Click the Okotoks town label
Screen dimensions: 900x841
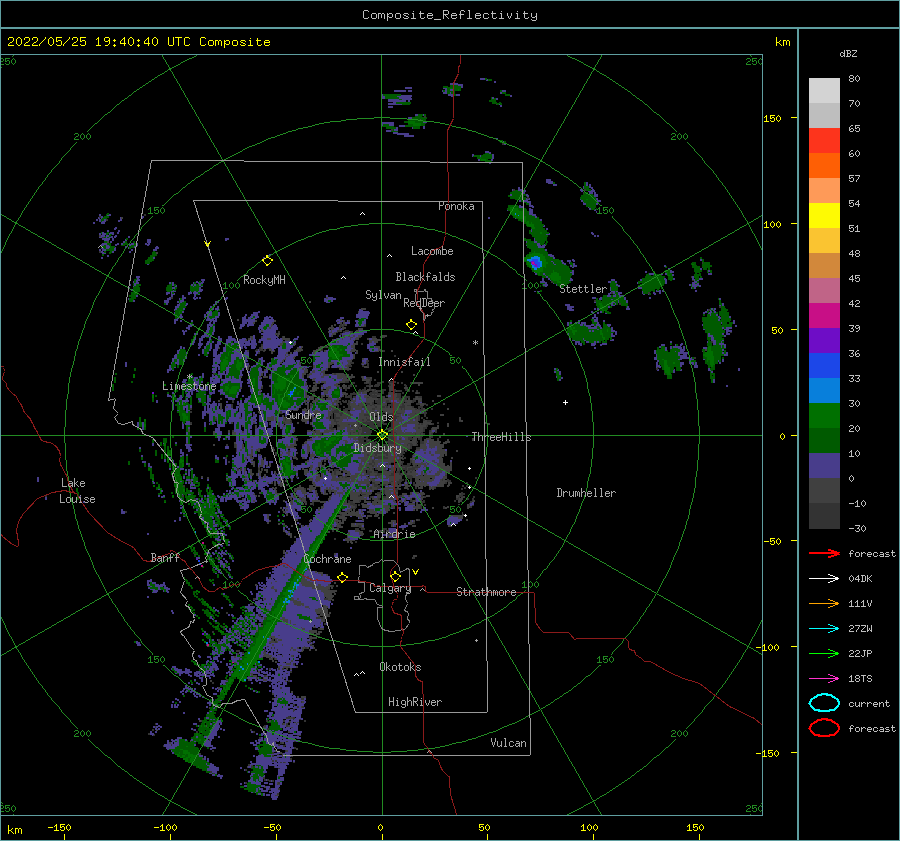tap(400, 667)
